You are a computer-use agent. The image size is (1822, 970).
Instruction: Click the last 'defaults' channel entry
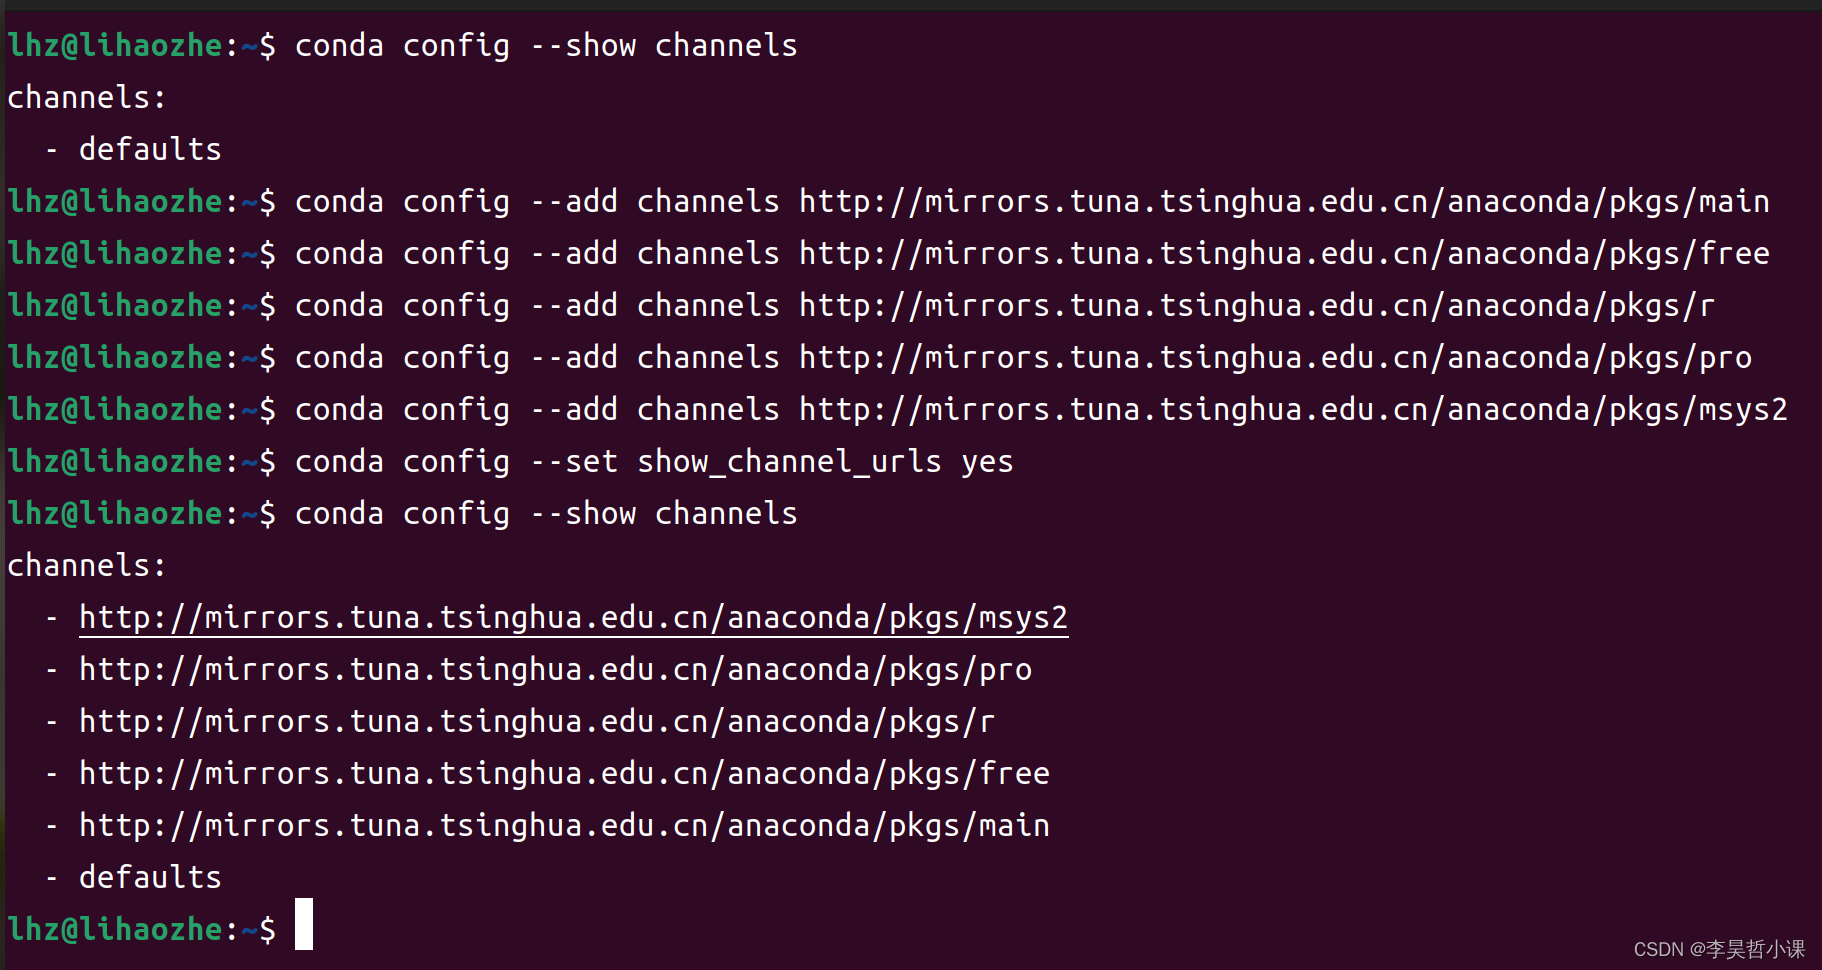(x=150, y=878)
